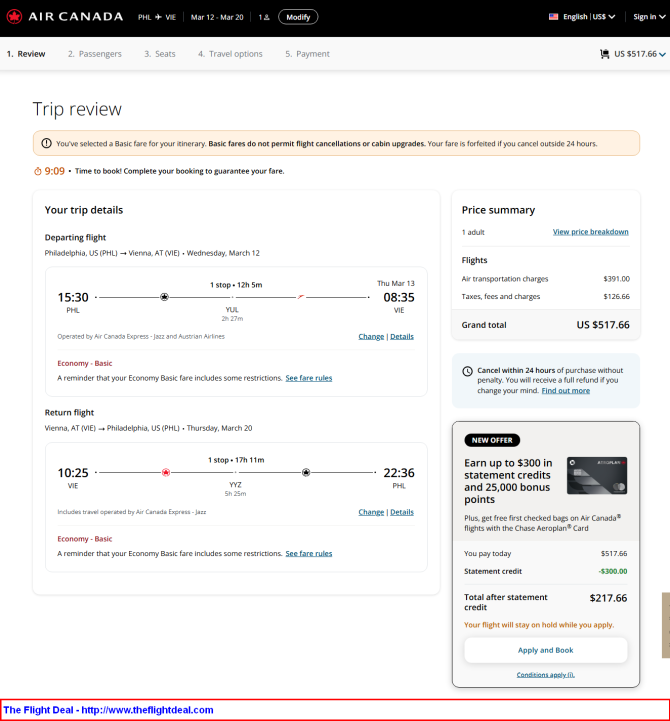Click the orange countdown timer icon
The image size is (670, 721).
(38, 172)
